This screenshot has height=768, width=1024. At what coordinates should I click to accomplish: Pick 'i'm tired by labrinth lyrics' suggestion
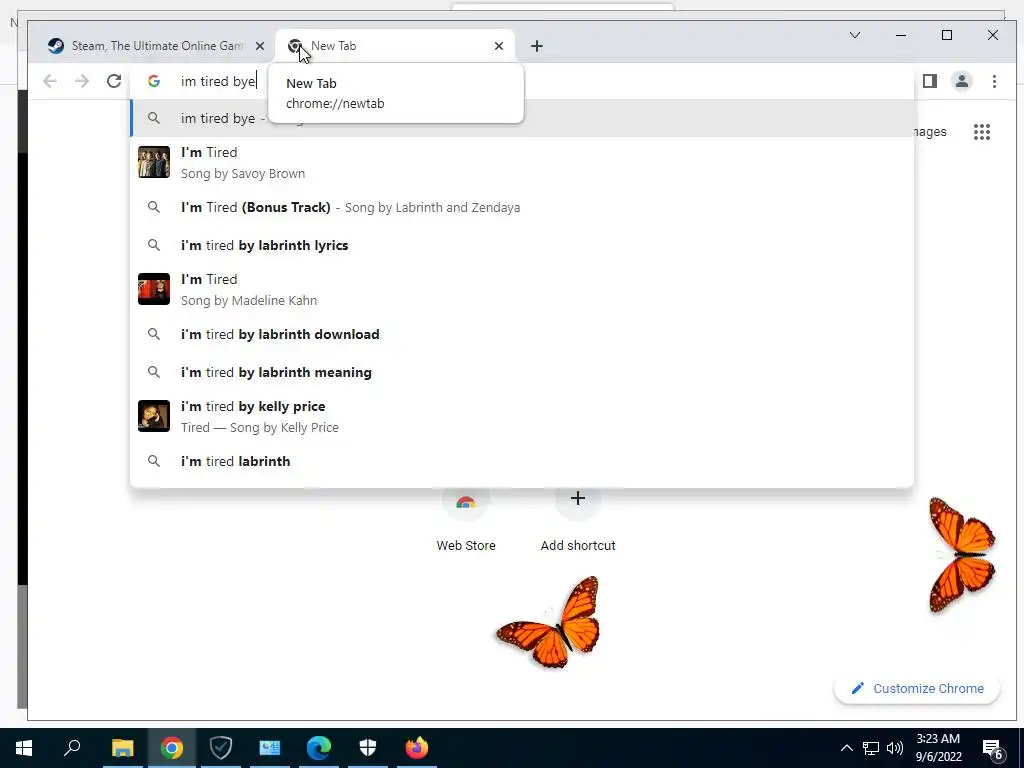[x=522, y=245]
